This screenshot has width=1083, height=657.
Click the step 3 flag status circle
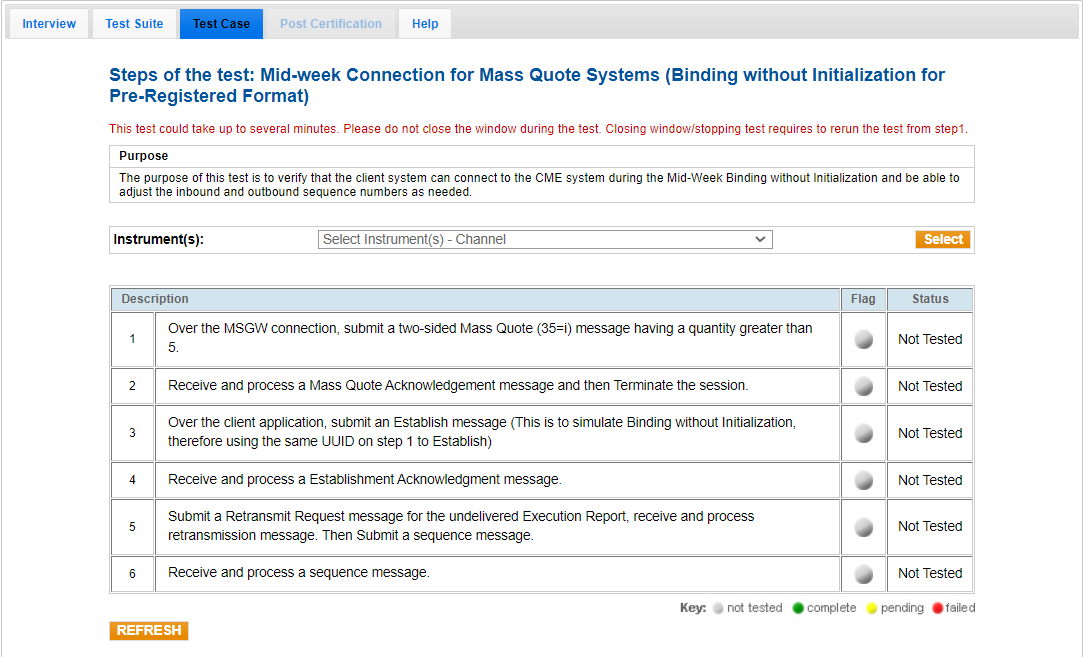click(x=864, y=433)
